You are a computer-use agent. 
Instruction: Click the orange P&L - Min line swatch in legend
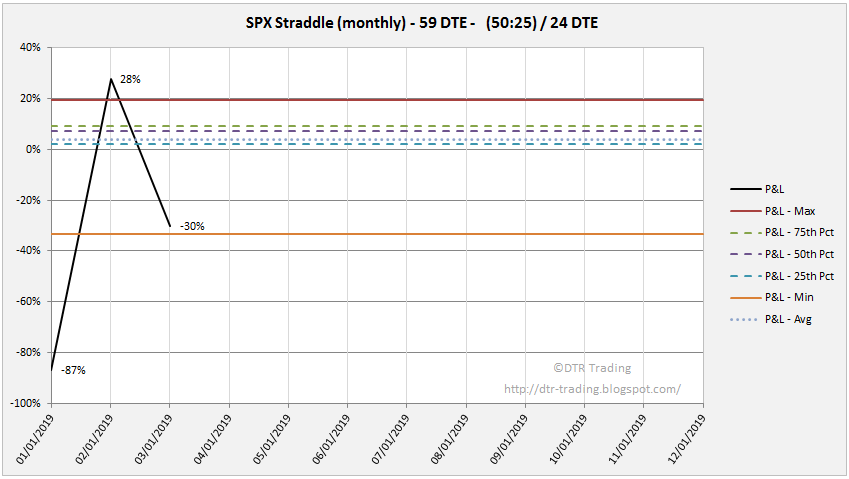745,297
